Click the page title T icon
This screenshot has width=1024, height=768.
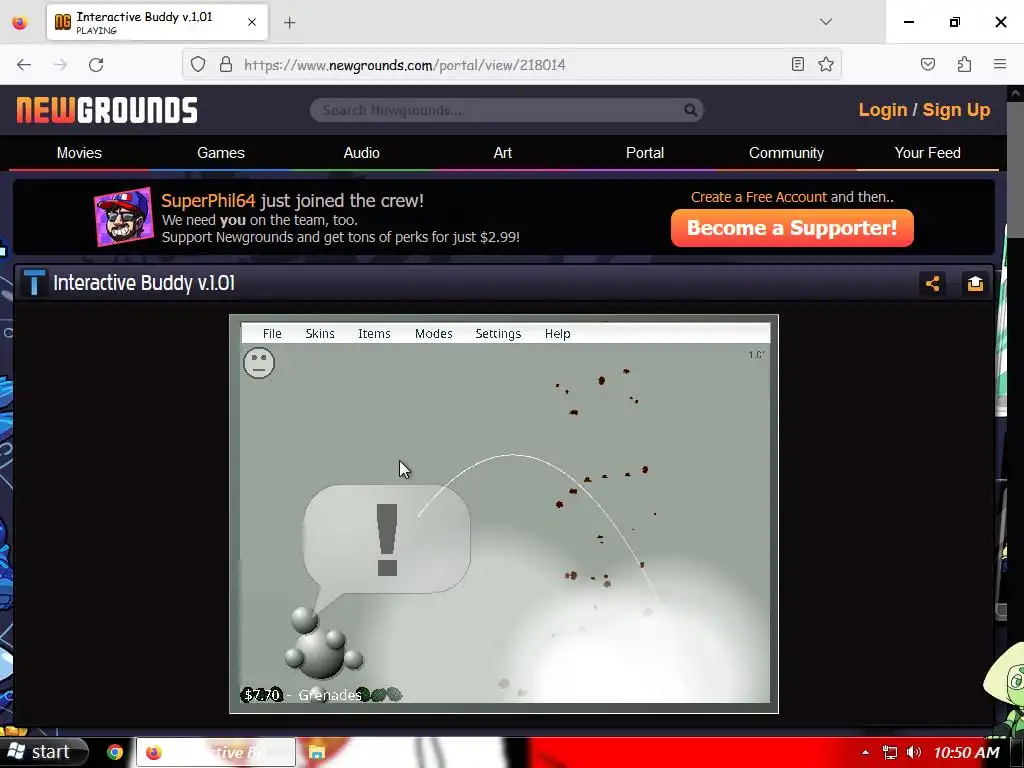pyautogui.click(x=34, y=283)
